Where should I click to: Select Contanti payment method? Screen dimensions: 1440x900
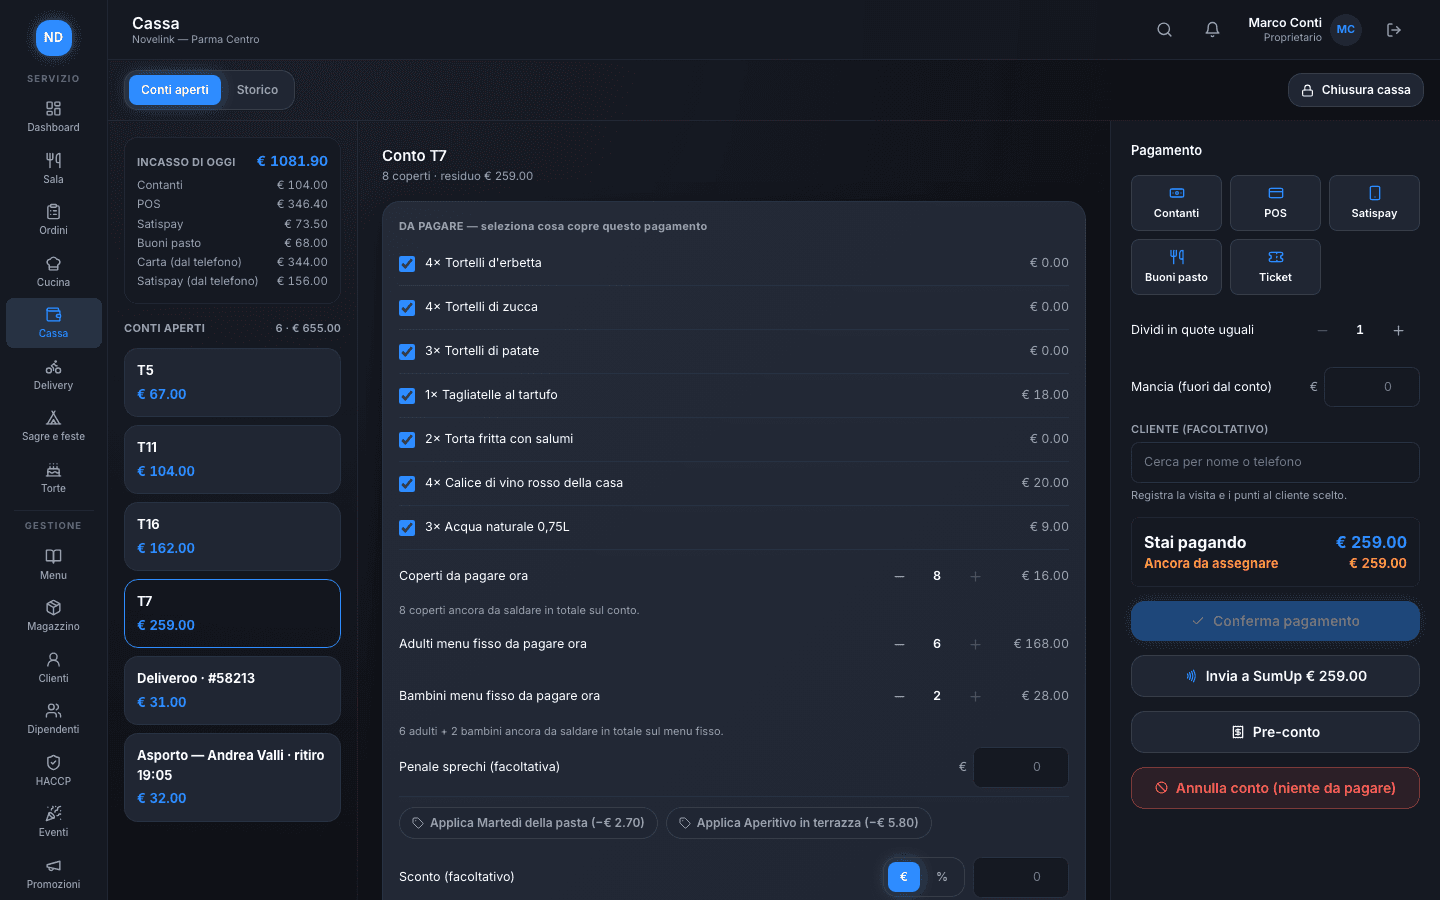(x=1176, y=203)
